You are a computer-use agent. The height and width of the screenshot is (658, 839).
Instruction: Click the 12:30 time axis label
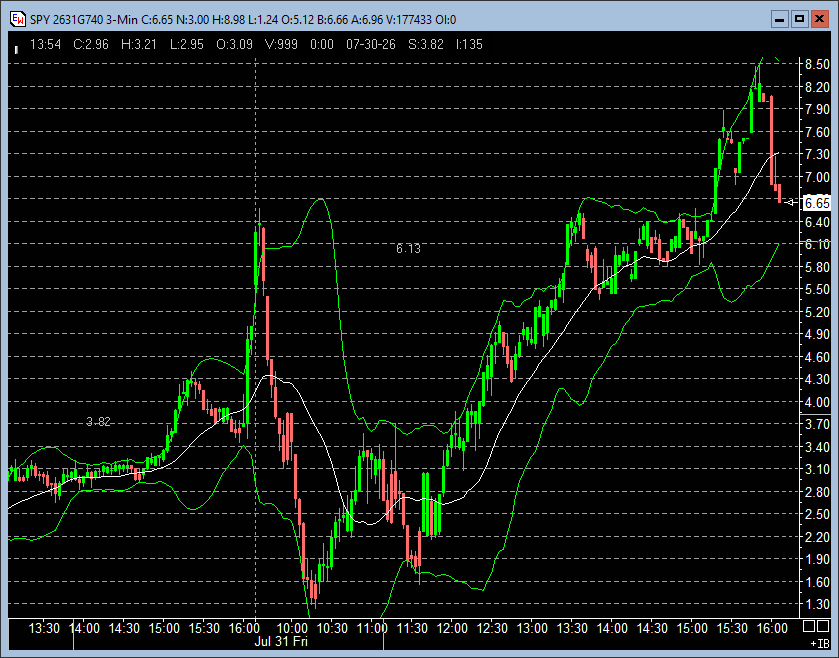[x=492, y=628]
